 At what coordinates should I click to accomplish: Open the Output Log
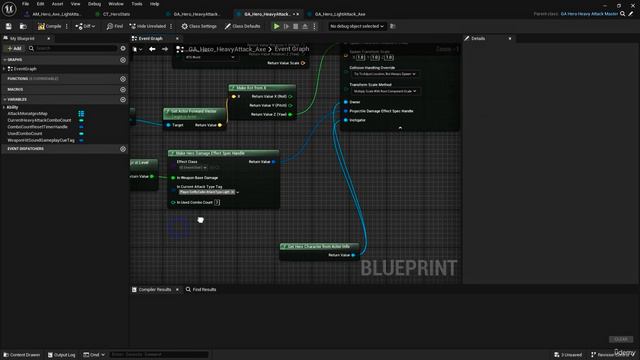62,355
